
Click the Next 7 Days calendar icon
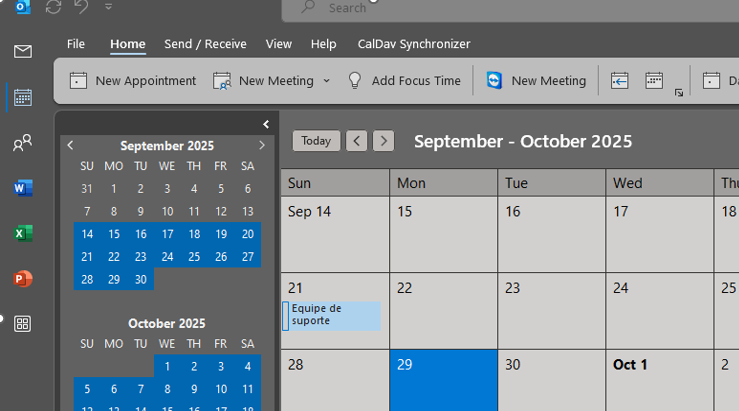(x=654, y=81)
